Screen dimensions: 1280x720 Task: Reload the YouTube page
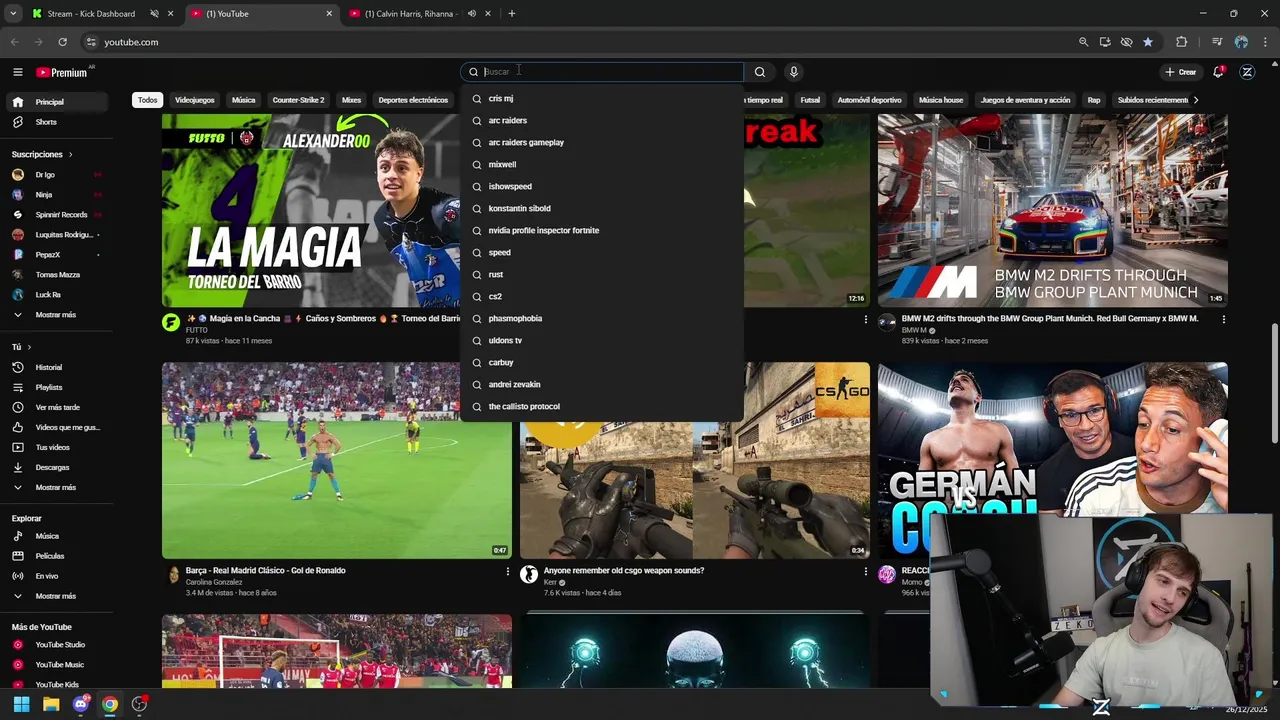tap(62, 42)
